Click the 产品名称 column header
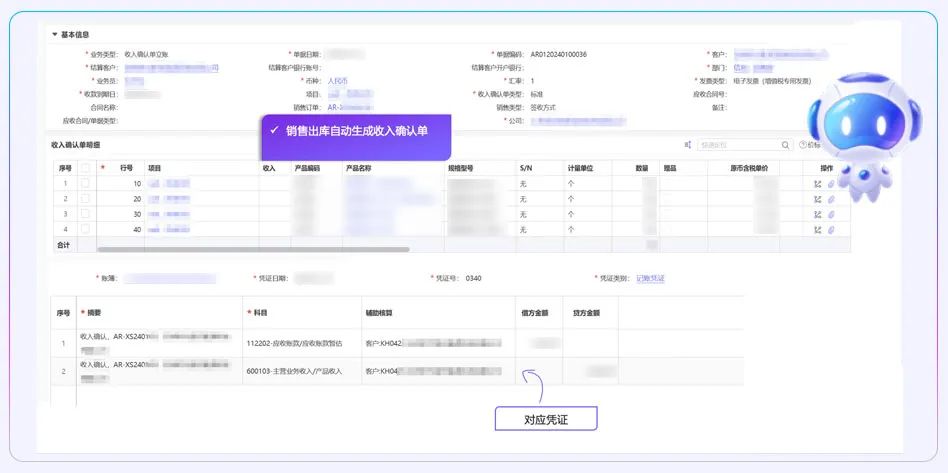The width and height of the screenshot is (948, 473). point(358,168)
